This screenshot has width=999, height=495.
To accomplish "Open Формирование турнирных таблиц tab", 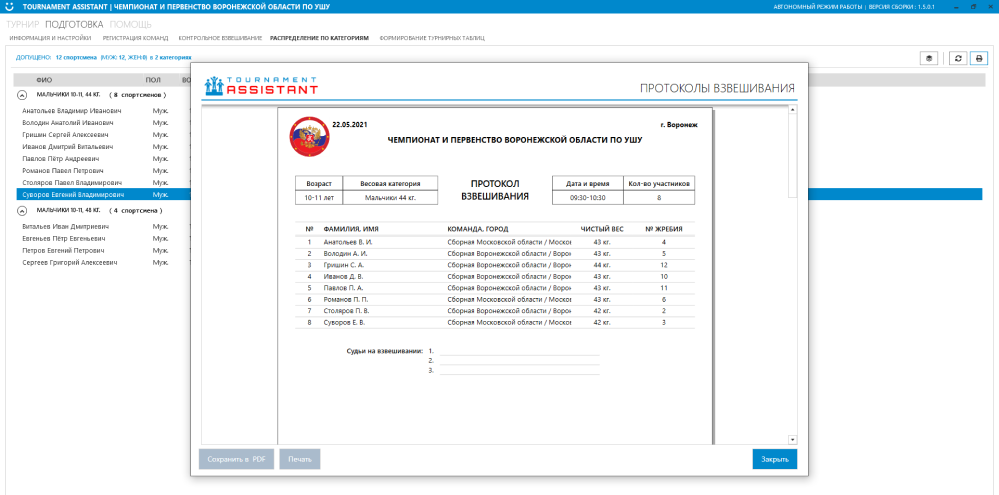I will (432, 38).
